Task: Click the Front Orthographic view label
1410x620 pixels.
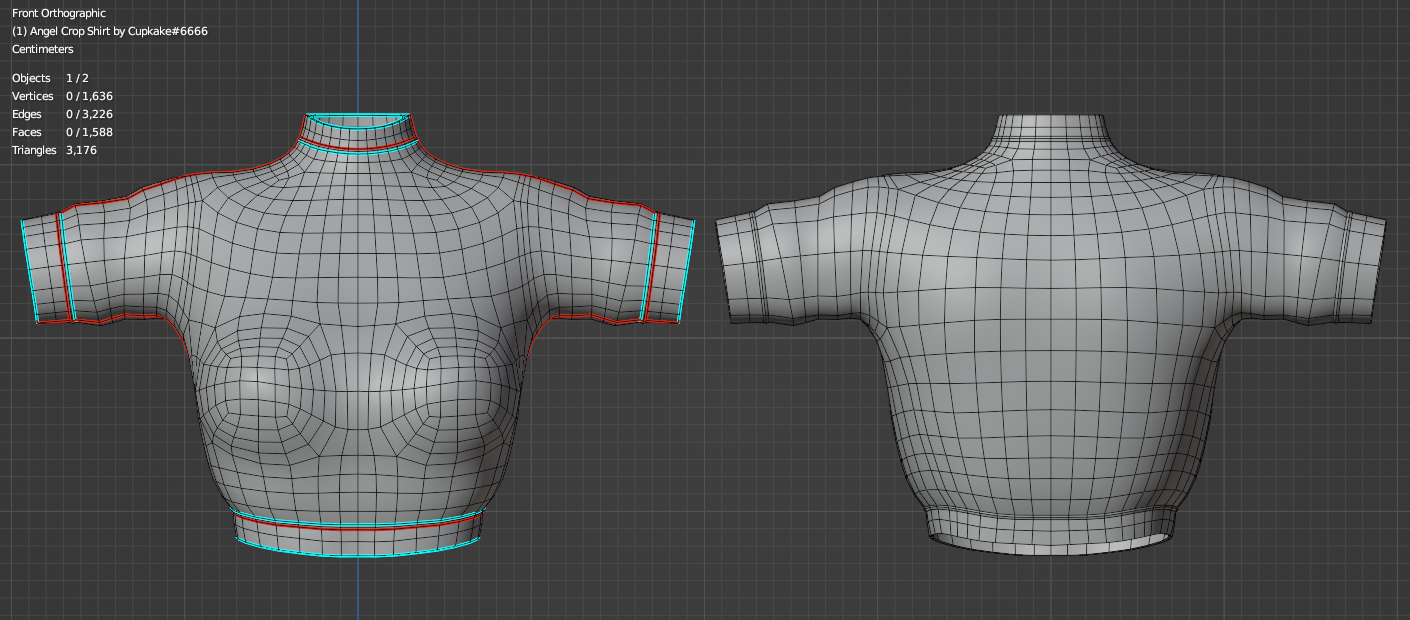Action: [x=58, y=13]
